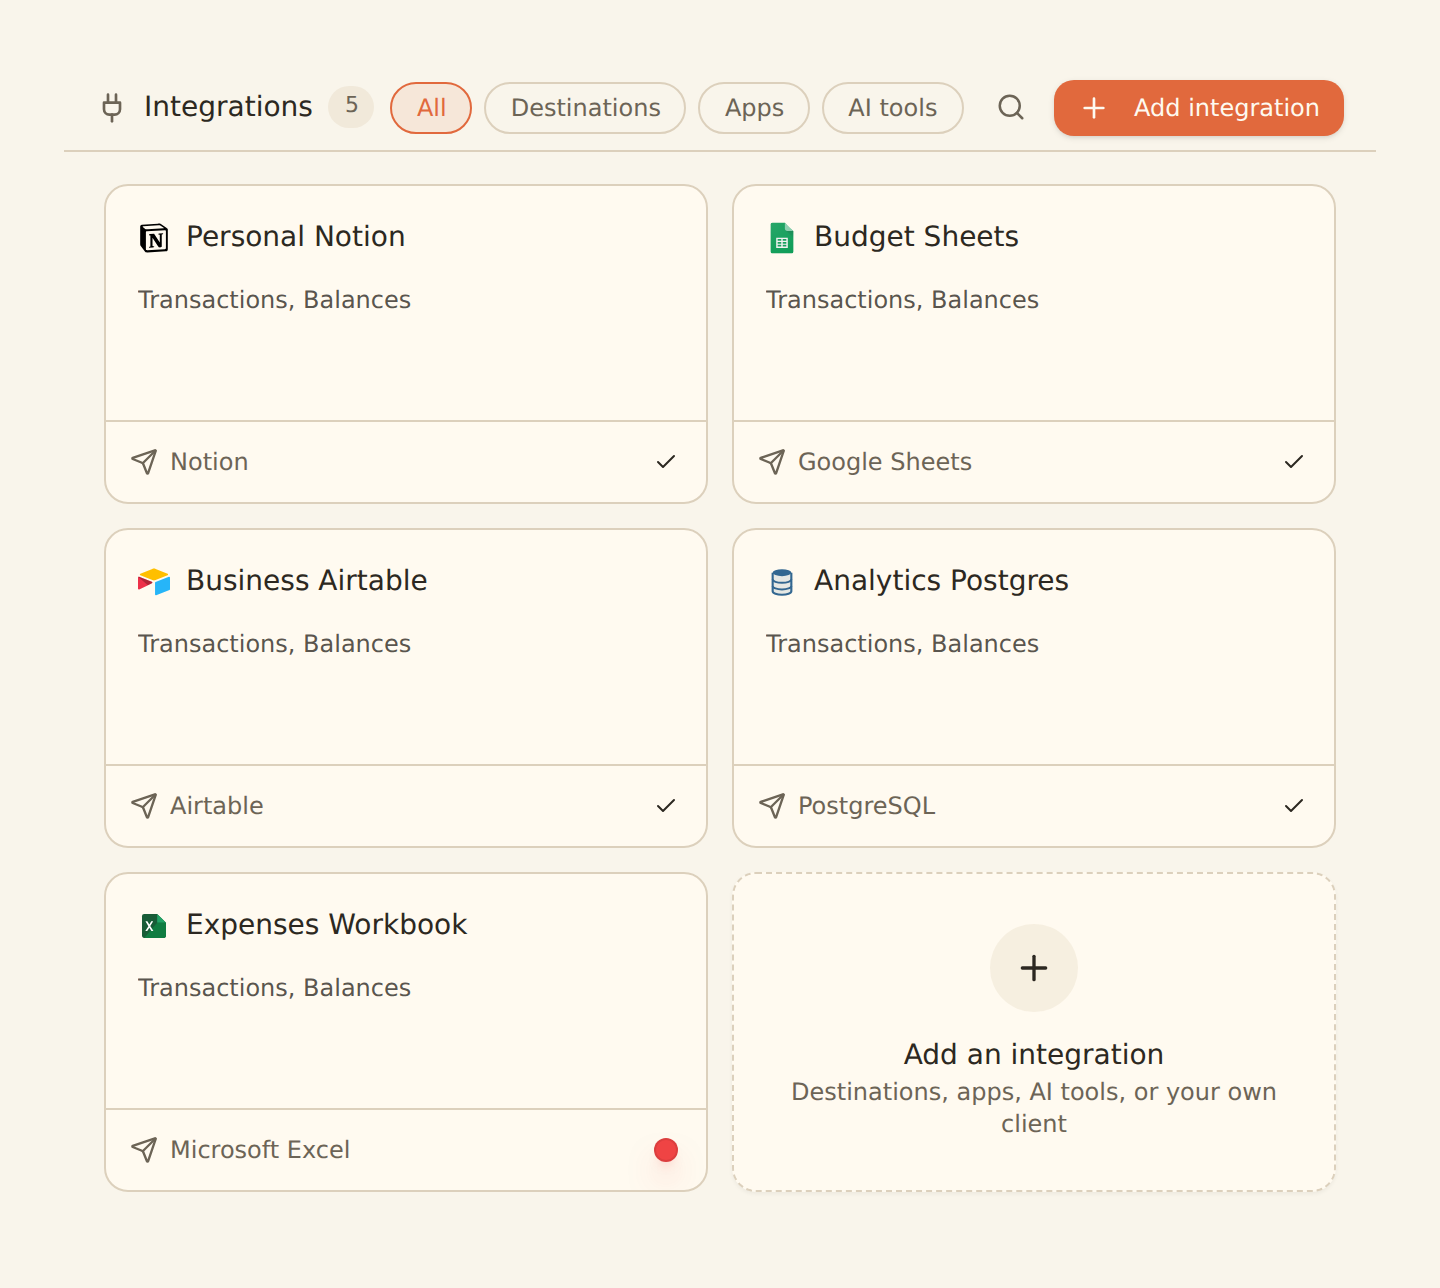This screenshot has width=1440, height=1288.
Task: Open the Business Airtable integration title
Action: (x=307, y=581)
